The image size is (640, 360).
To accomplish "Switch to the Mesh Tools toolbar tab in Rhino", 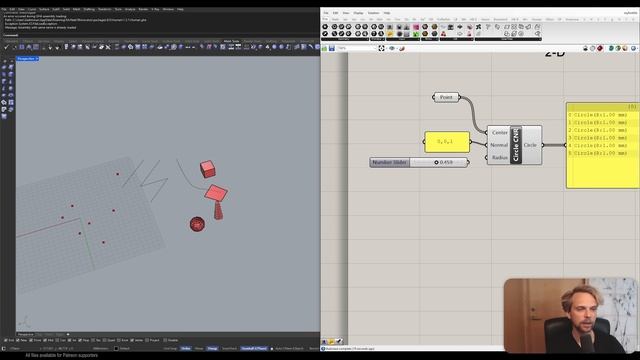I will [231, 41].
